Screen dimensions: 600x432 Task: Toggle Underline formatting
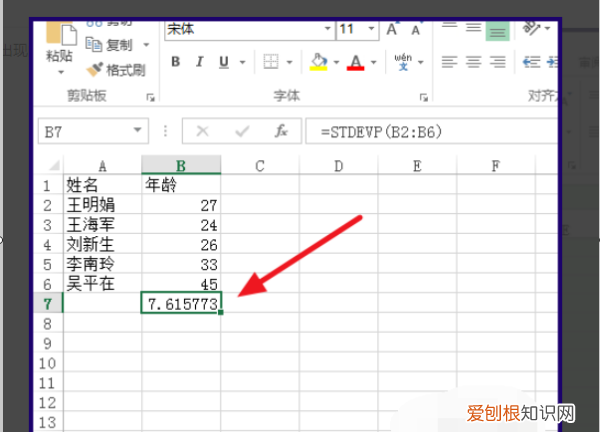[x=224, y=62]
